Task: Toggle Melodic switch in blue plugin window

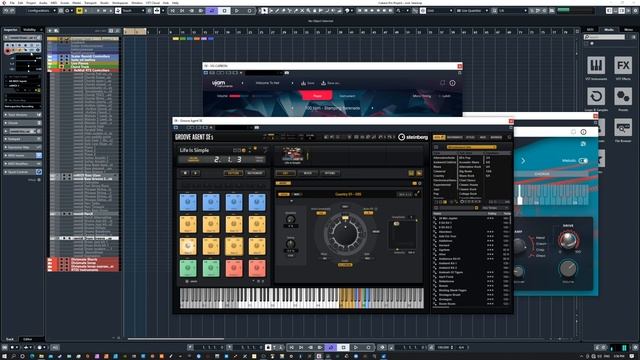Action: (583, 160)
